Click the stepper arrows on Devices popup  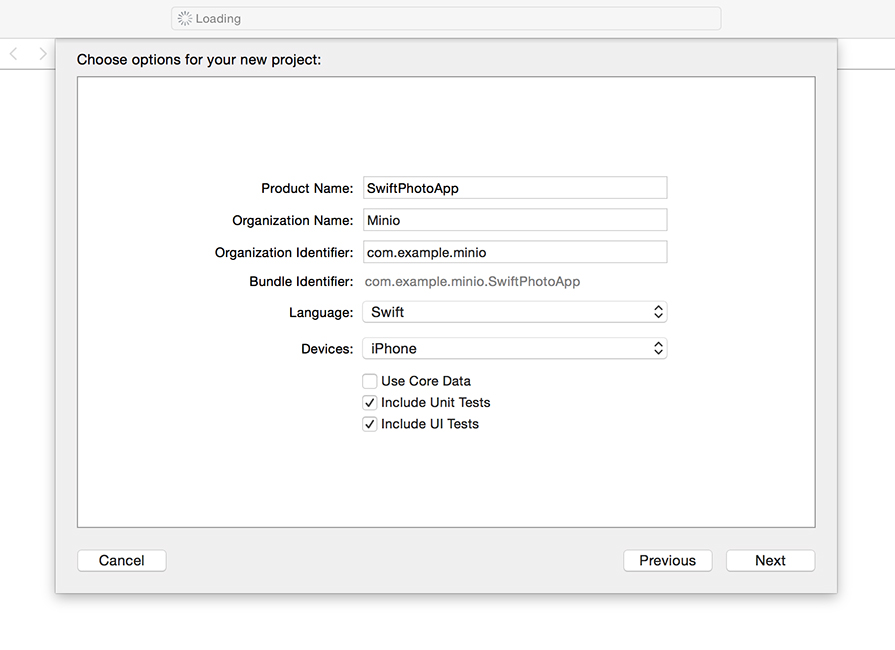pyautogui.click(x=658, y=349)
